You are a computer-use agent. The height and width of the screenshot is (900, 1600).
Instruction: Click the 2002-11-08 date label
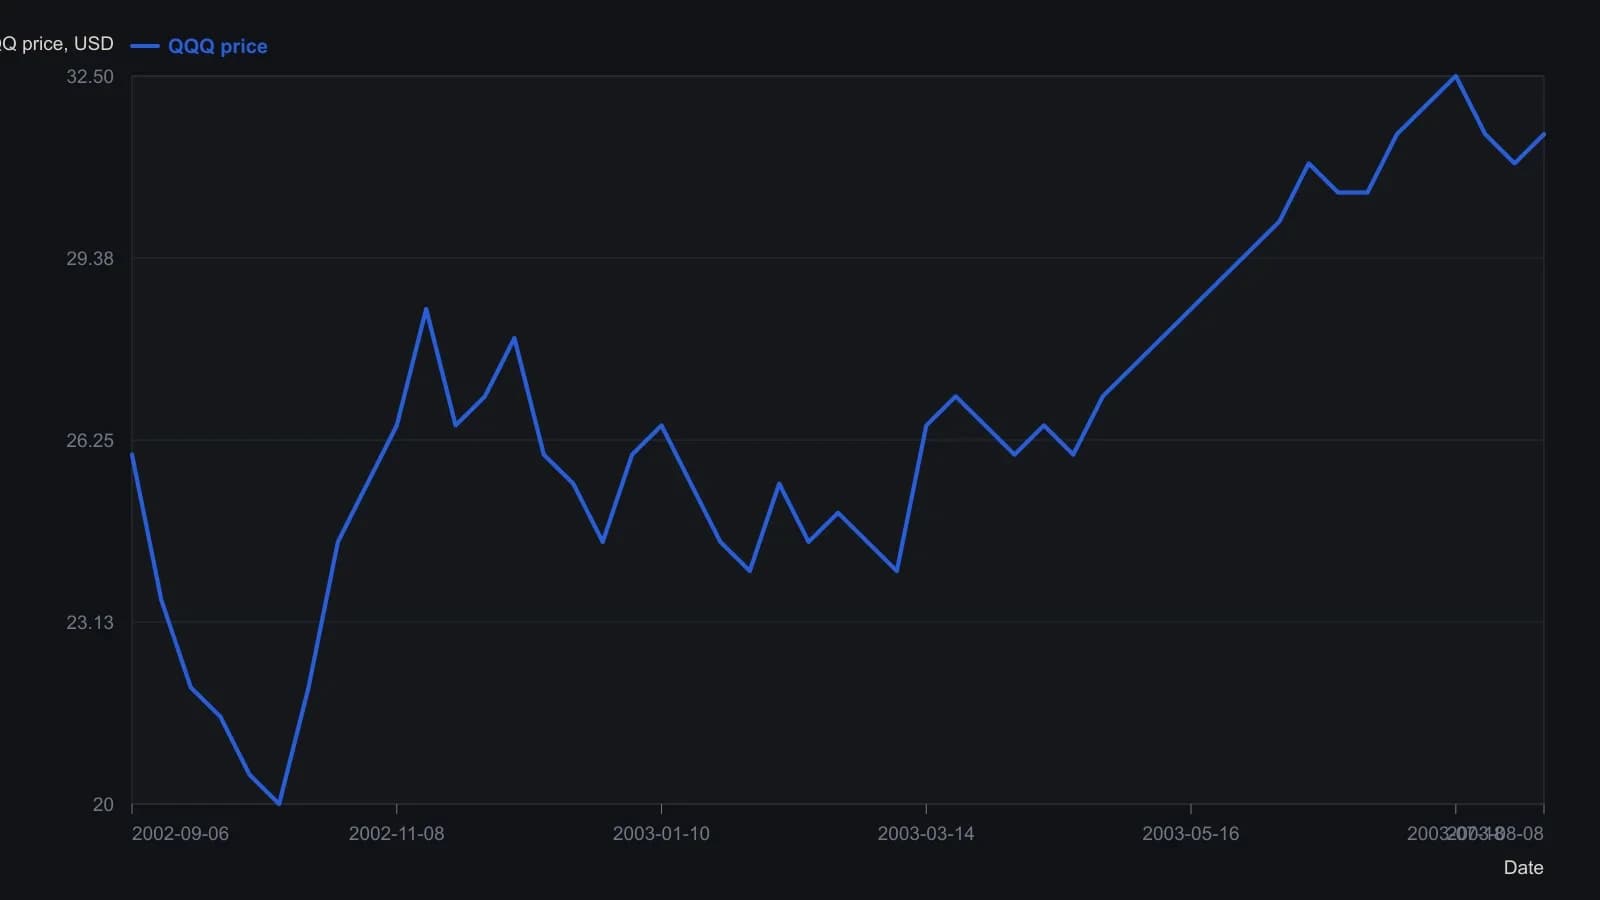click(x=396, y=834)
